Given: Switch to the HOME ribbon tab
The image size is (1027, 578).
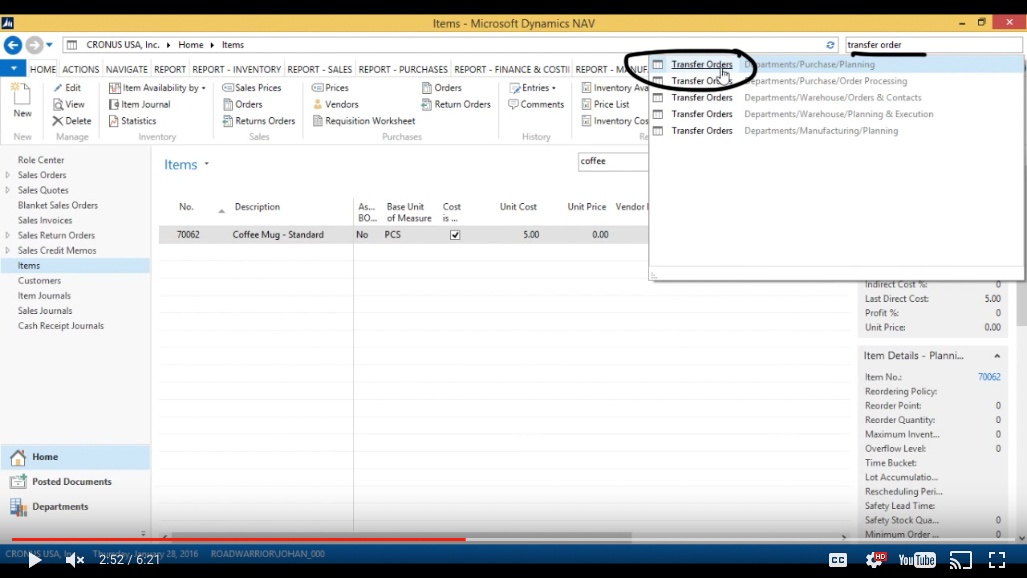Looking at the screenshot, I should click(x=43, y=69).
